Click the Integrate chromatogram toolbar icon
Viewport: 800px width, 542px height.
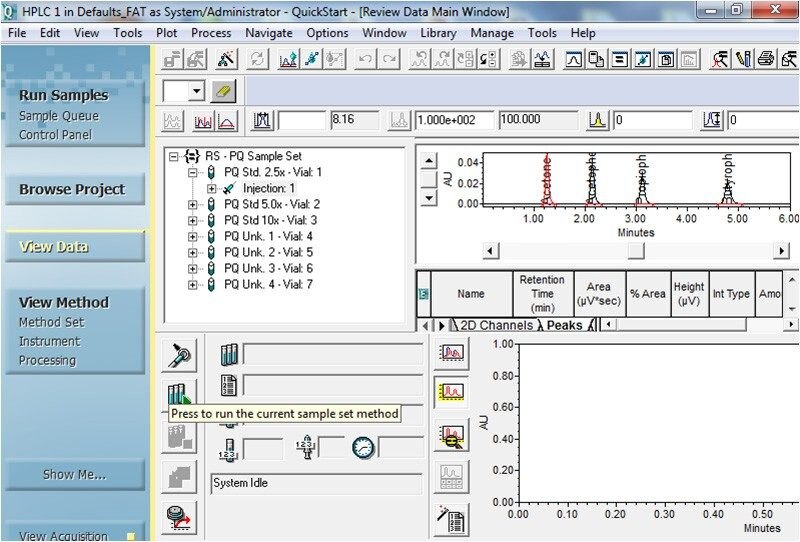pos(288,59)
